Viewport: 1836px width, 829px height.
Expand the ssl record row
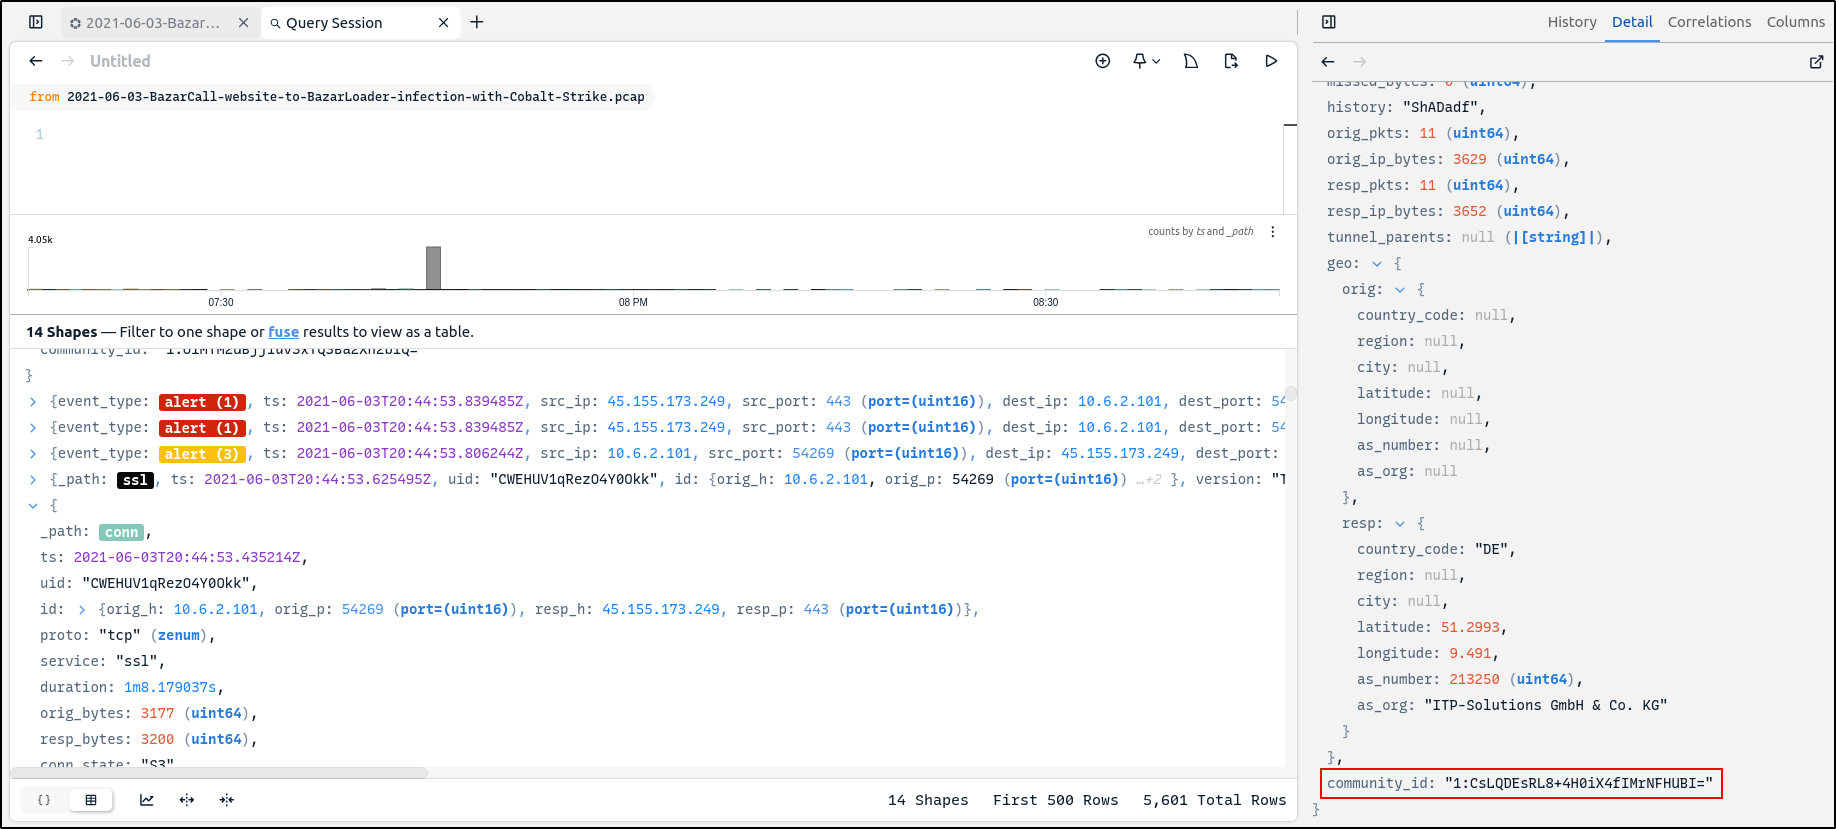point(33,480)
